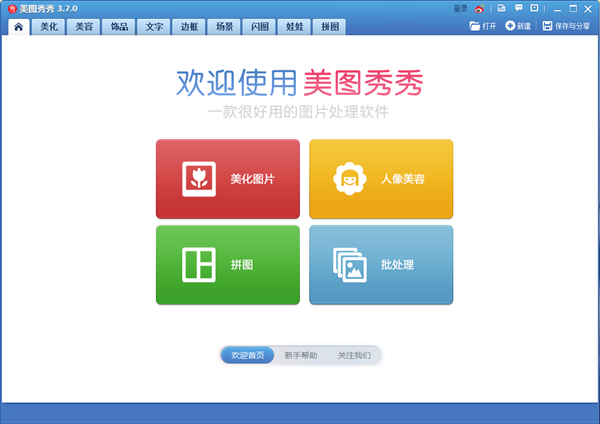Viewport: 600px width, 424px height.
Task: Select the 文字 text tab
Action: click(154, 26)
